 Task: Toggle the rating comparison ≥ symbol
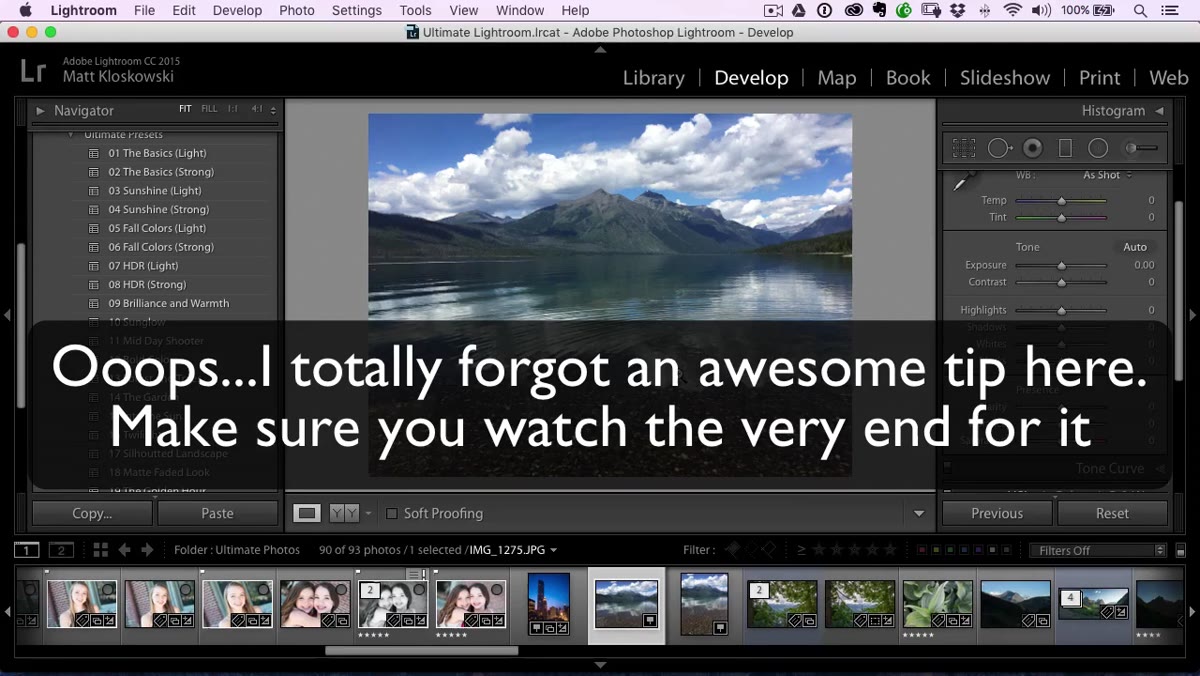coord(801,550)
